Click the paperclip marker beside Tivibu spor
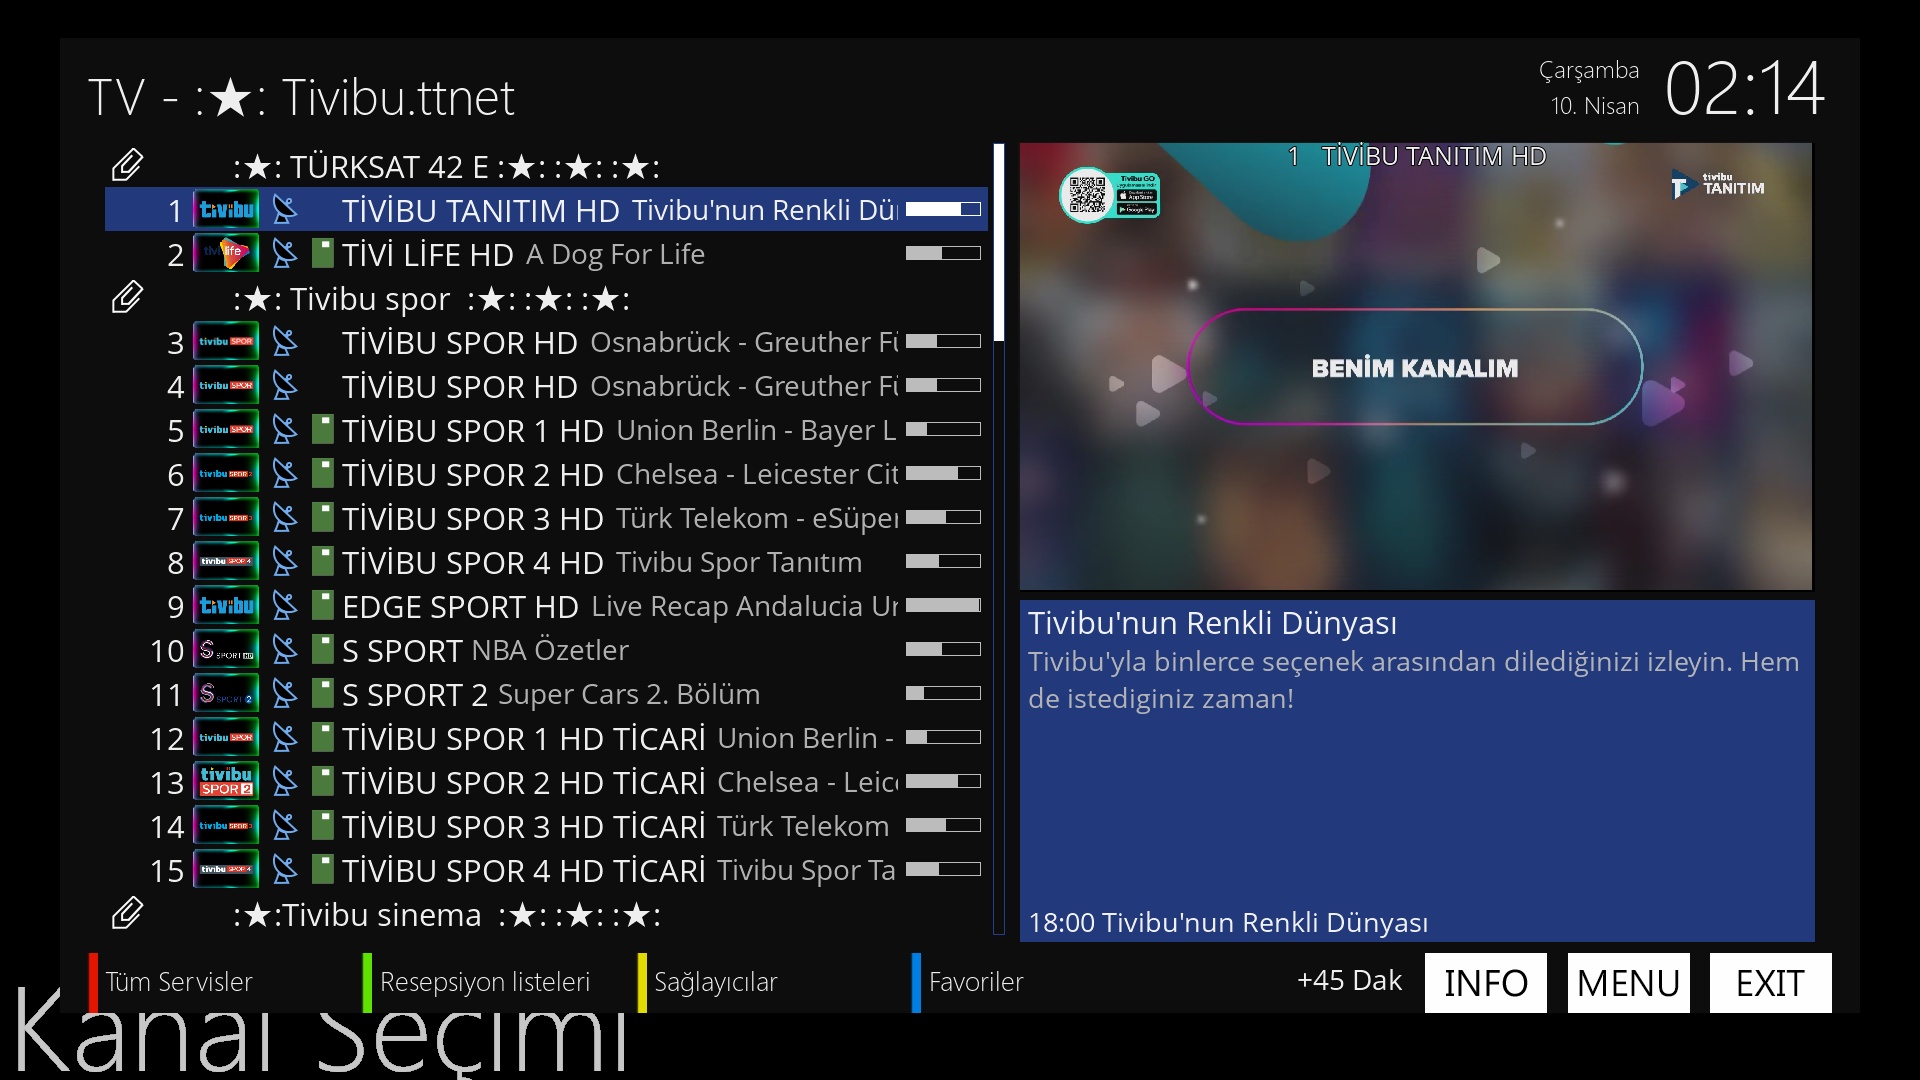 (127, 297)
